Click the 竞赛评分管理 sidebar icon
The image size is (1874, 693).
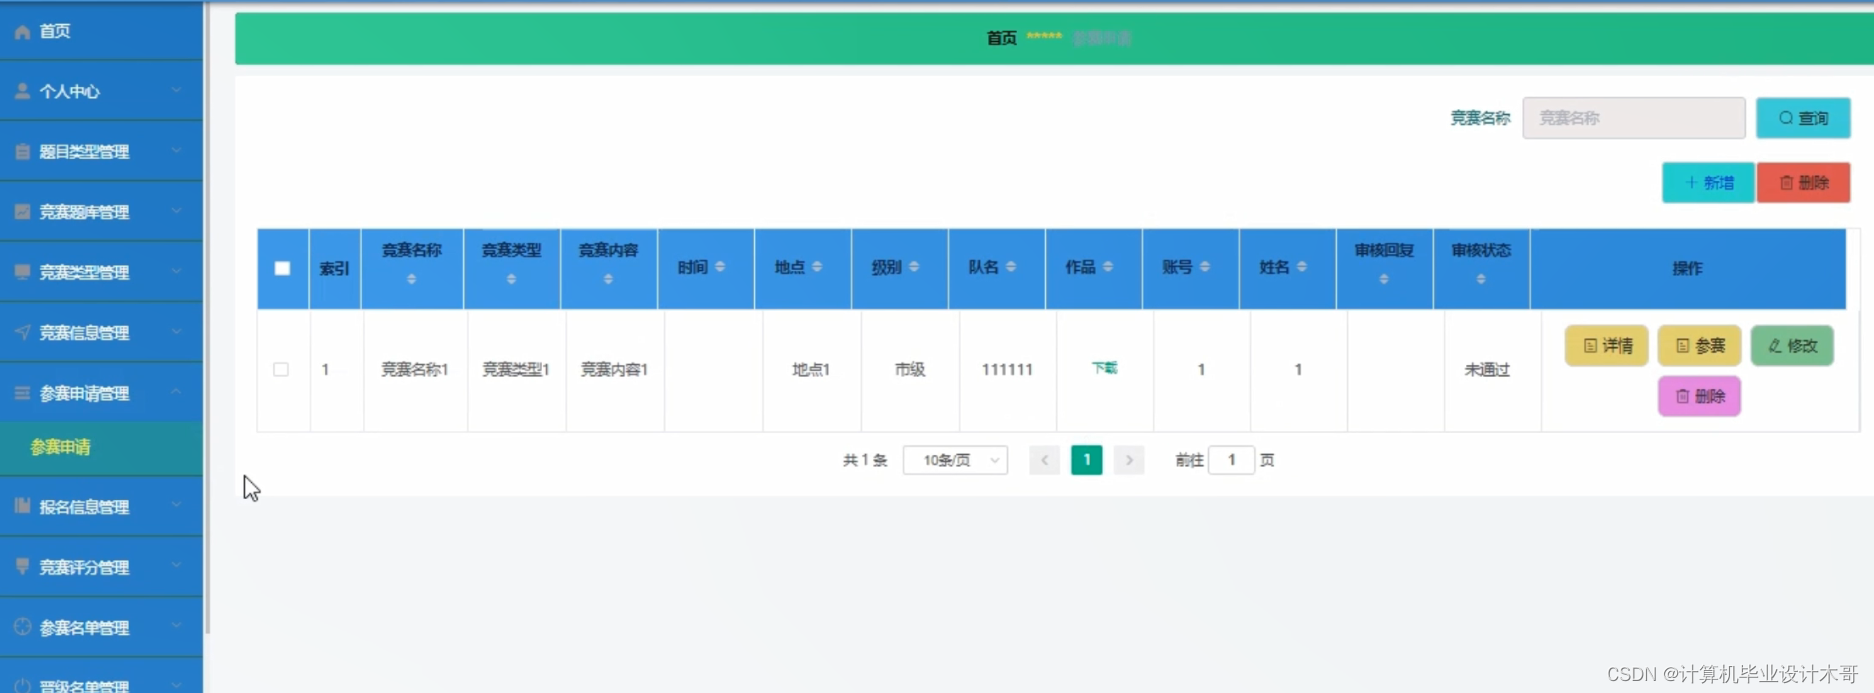(x=22, y=566)
